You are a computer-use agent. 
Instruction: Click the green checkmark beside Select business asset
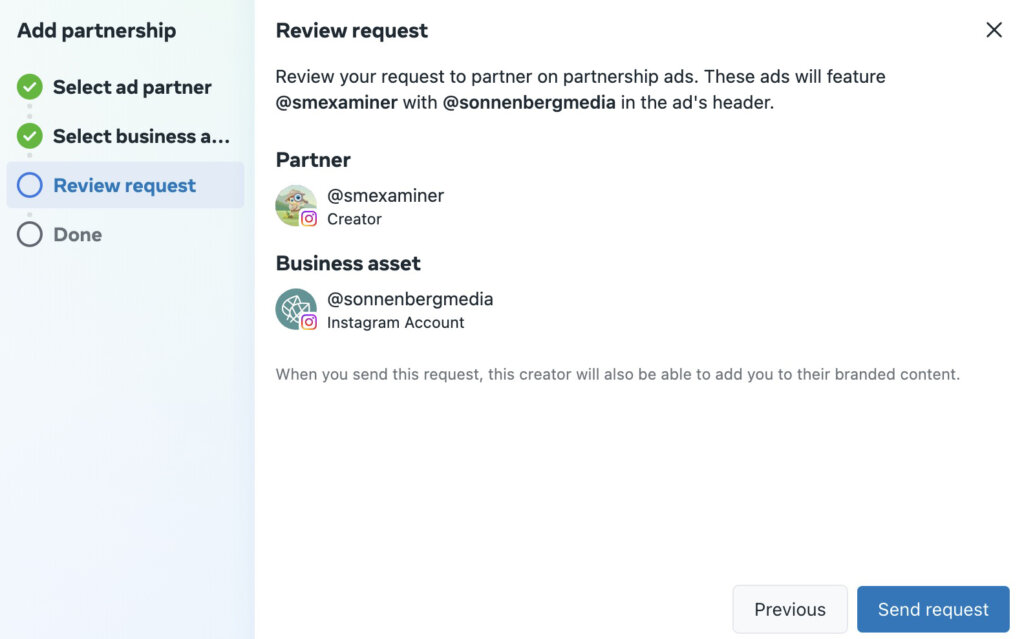tap(30, 136)
